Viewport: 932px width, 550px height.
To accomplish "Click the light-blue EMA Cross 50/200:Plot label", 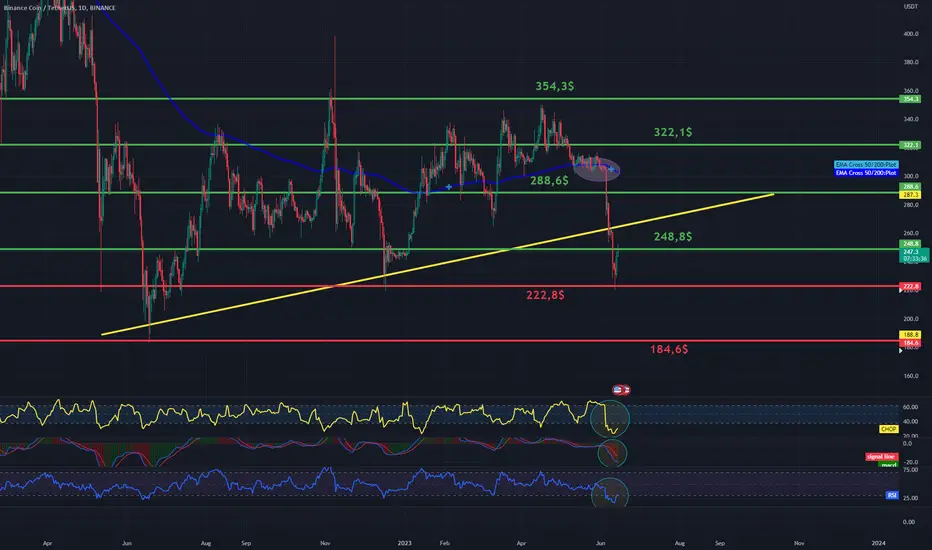I will click(866, 165).
